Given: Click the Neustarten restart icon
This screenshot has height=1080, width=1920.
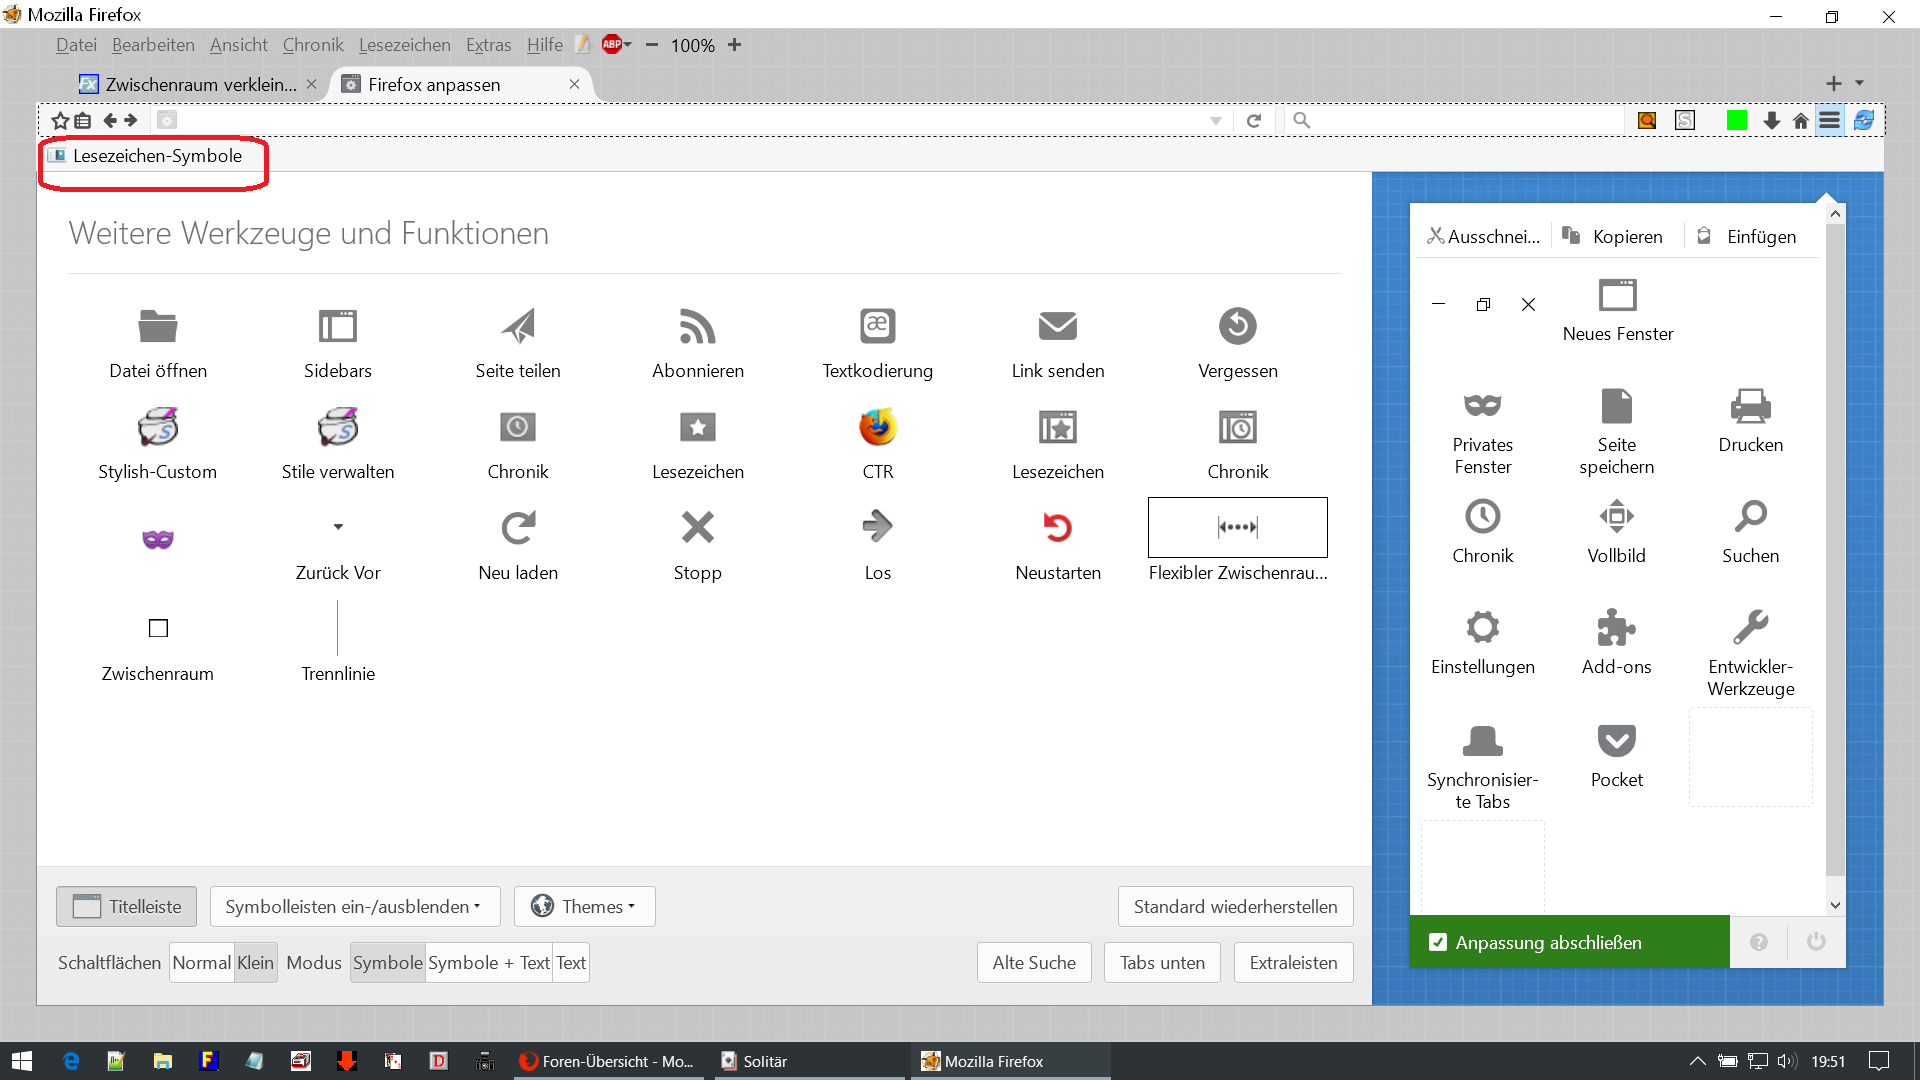Looking at the screenshot, I should tap(1057, 527).
